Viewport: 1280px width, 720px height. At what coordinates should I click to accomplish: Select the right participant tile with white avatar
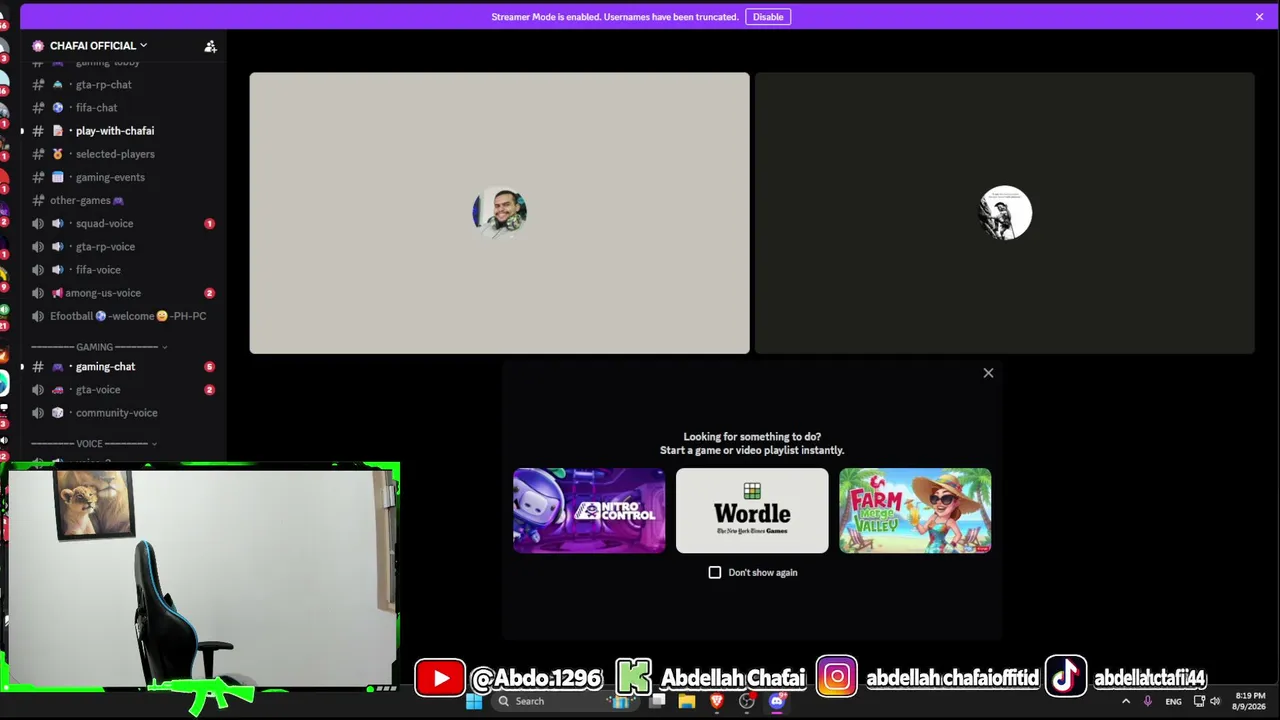1005,213
